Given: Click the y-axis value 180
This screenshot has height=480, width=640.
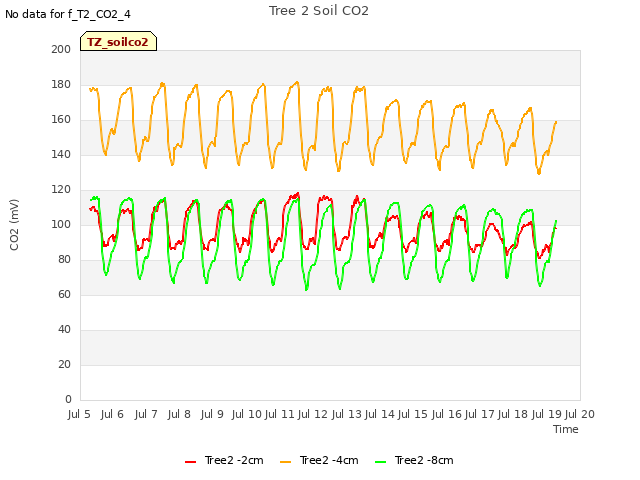Looking at the screenshot, I should [61, 84].
